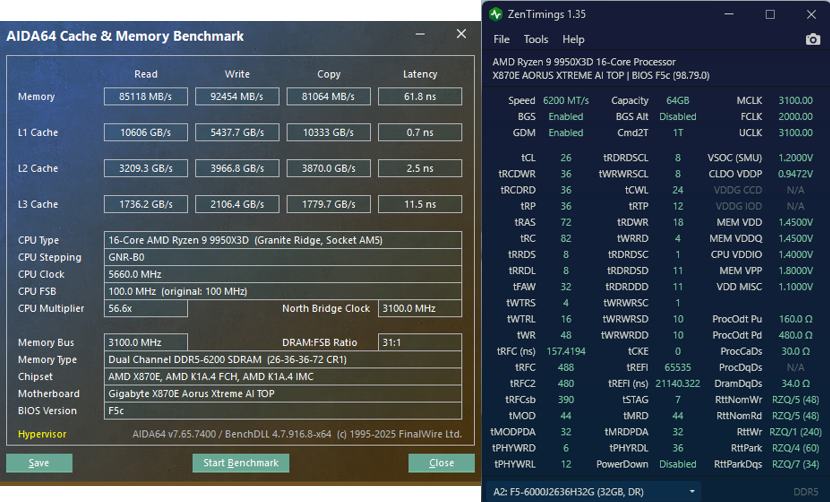830x502 pixels.
Task: Click ProcOdt Pu value 160.0 Ω
Action: coord(796,319)
